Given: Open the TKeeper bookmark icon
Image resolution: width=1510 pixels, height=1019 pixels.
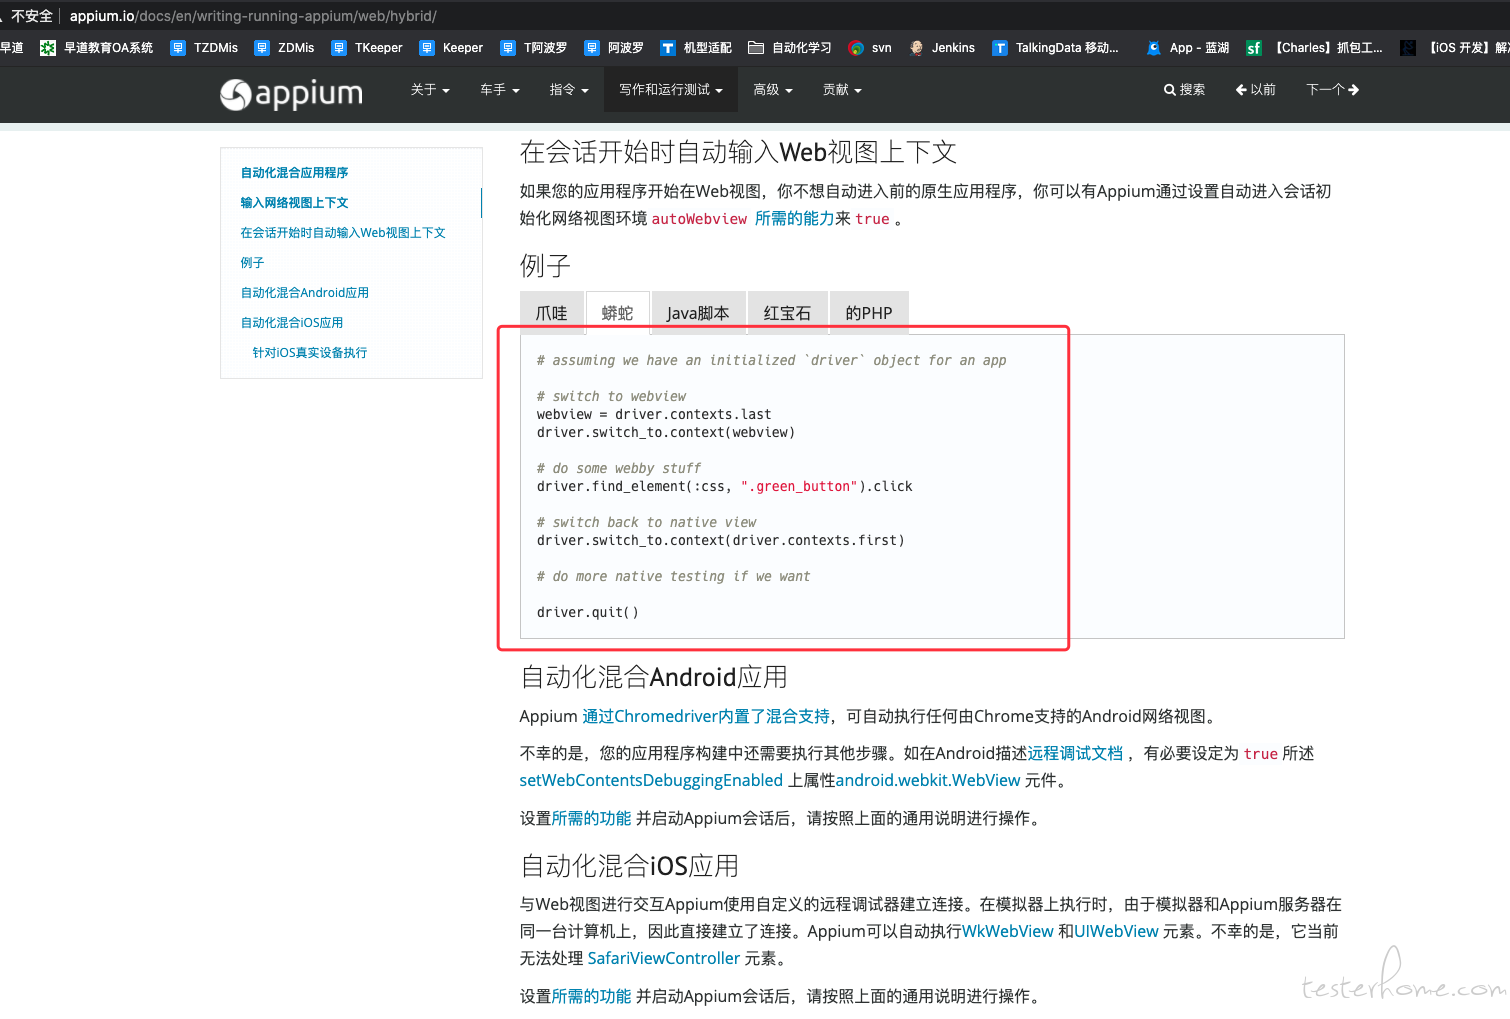Looking at the screenshot, I should pos(339,48).
